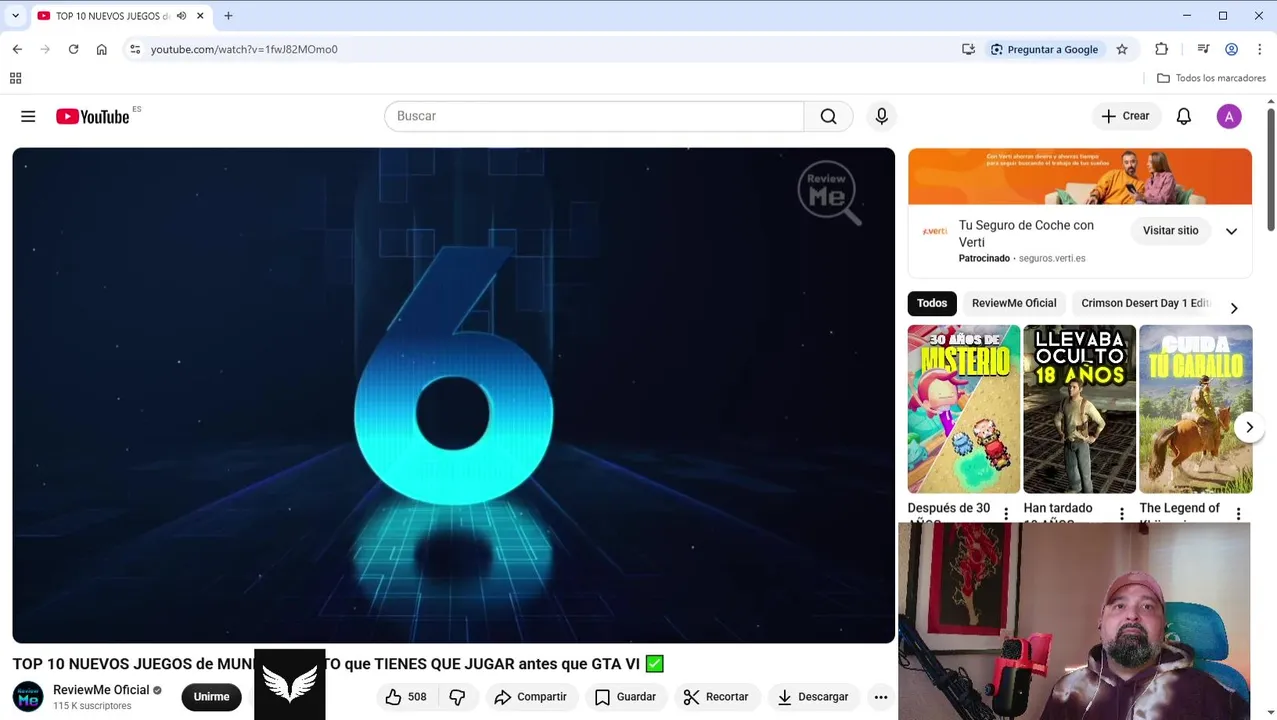Open new browser tab

click(x=228, y=16)
